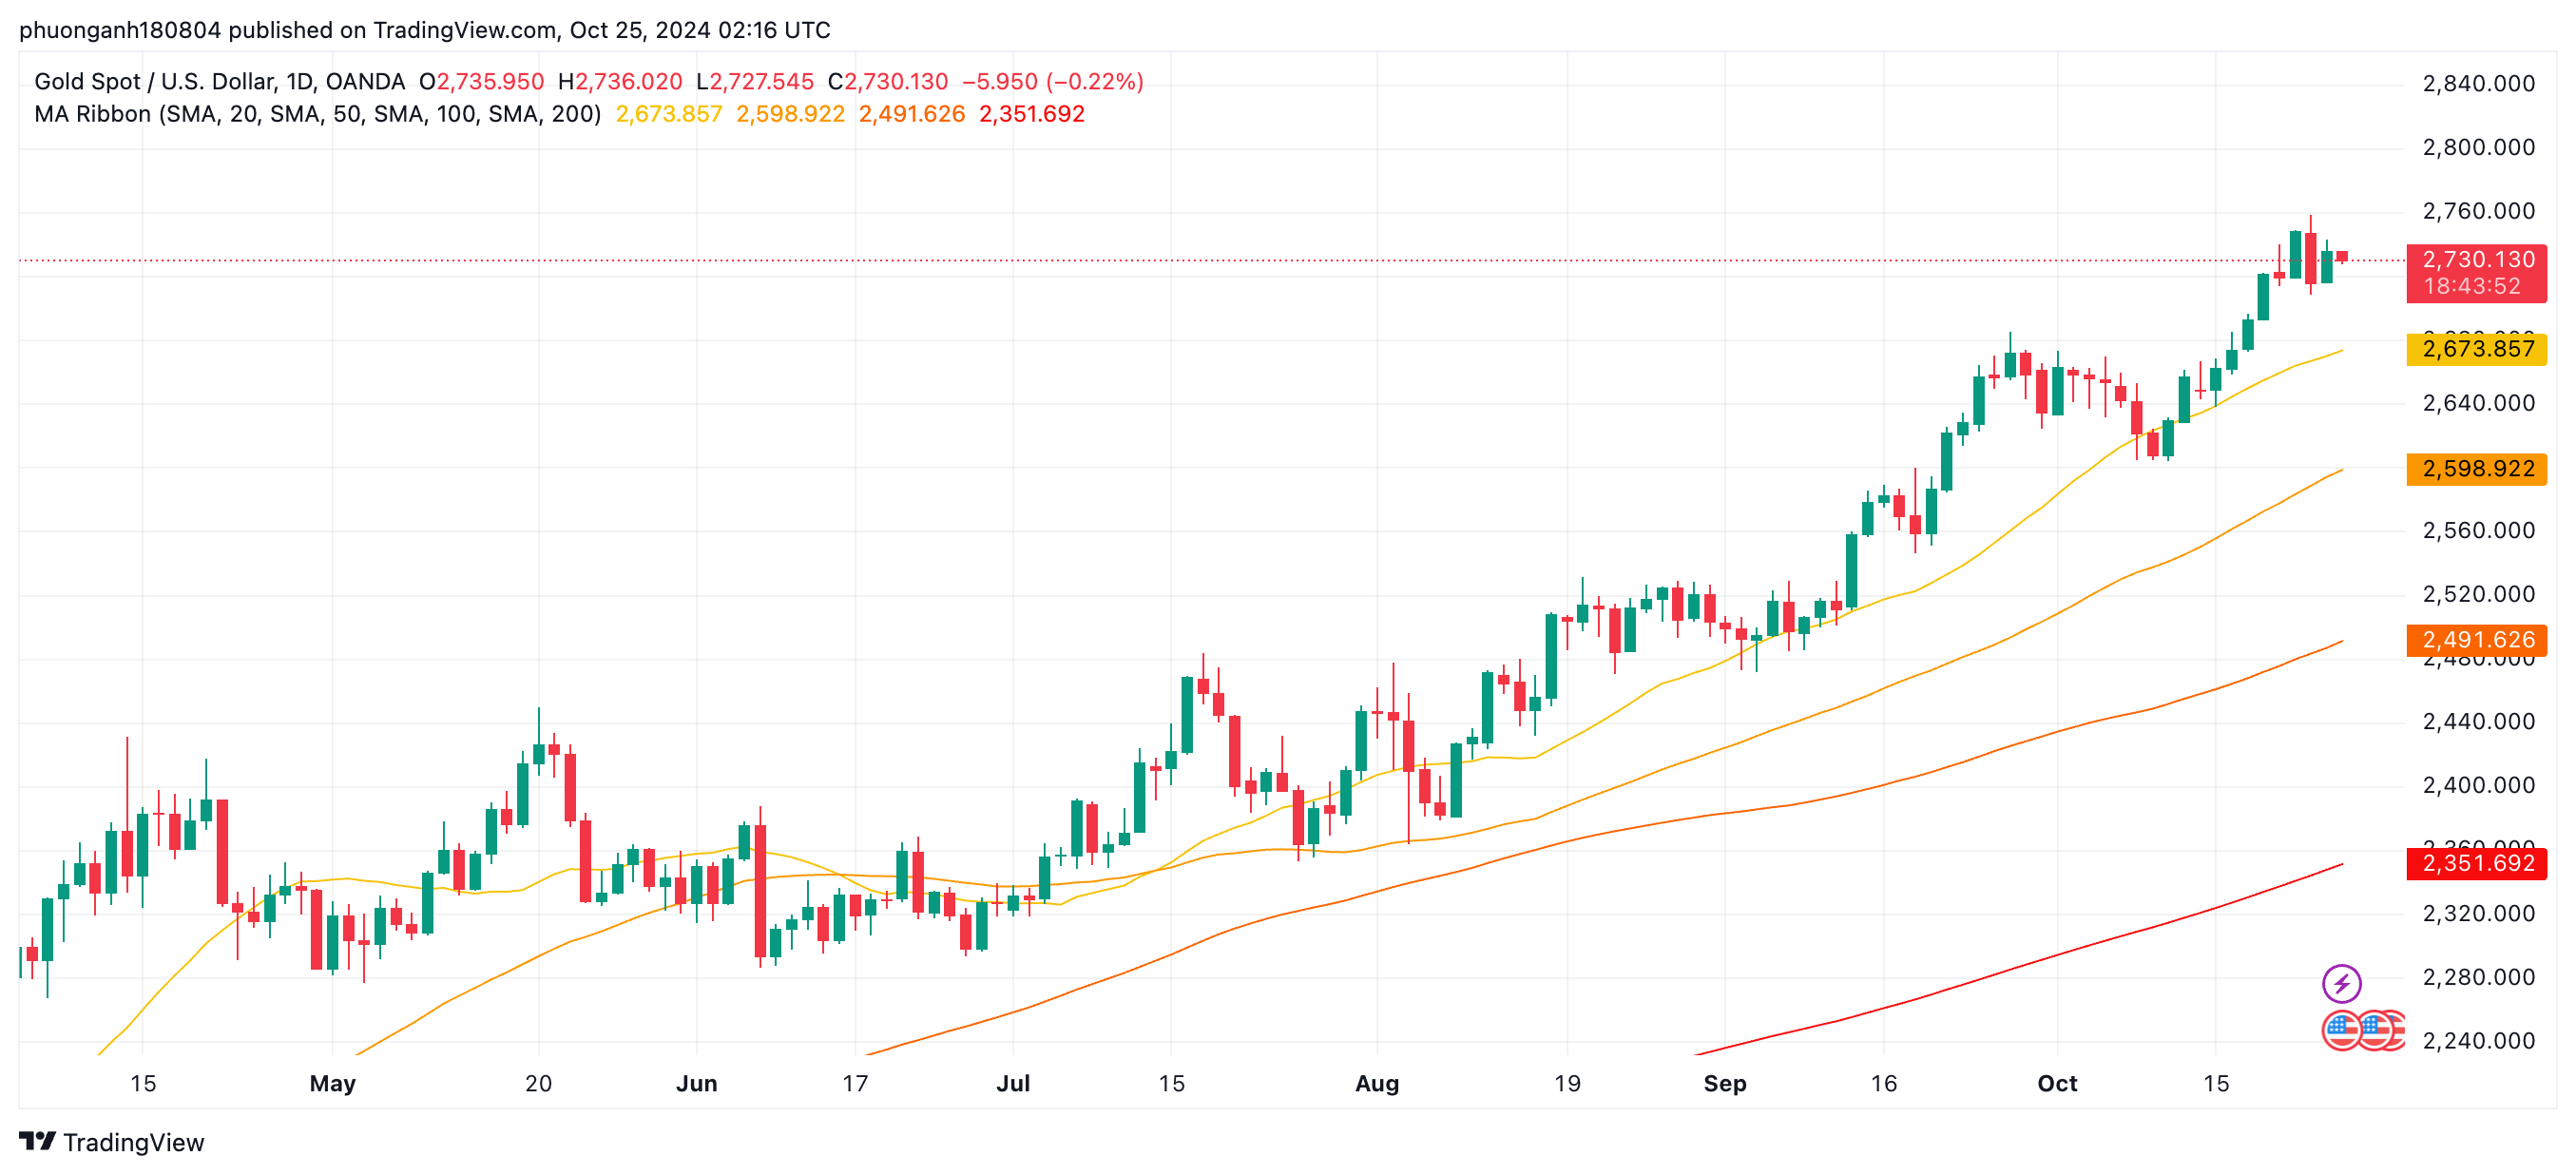Image resolution: width=2576 pixels, height=1175 pixels.
Task: Click the 2,760.000 price scale label
Action: (2478, 212)
